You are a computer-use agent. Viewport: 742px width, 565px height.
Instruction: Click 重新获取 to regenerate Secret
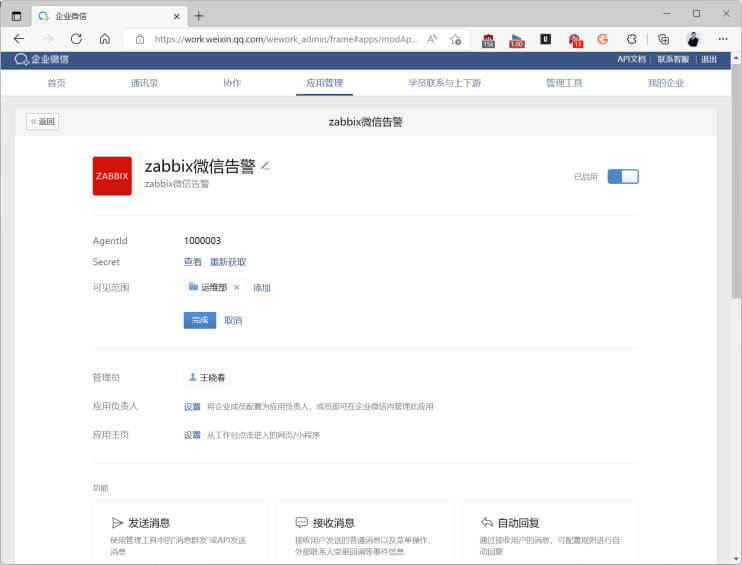(x=228, y=262)
